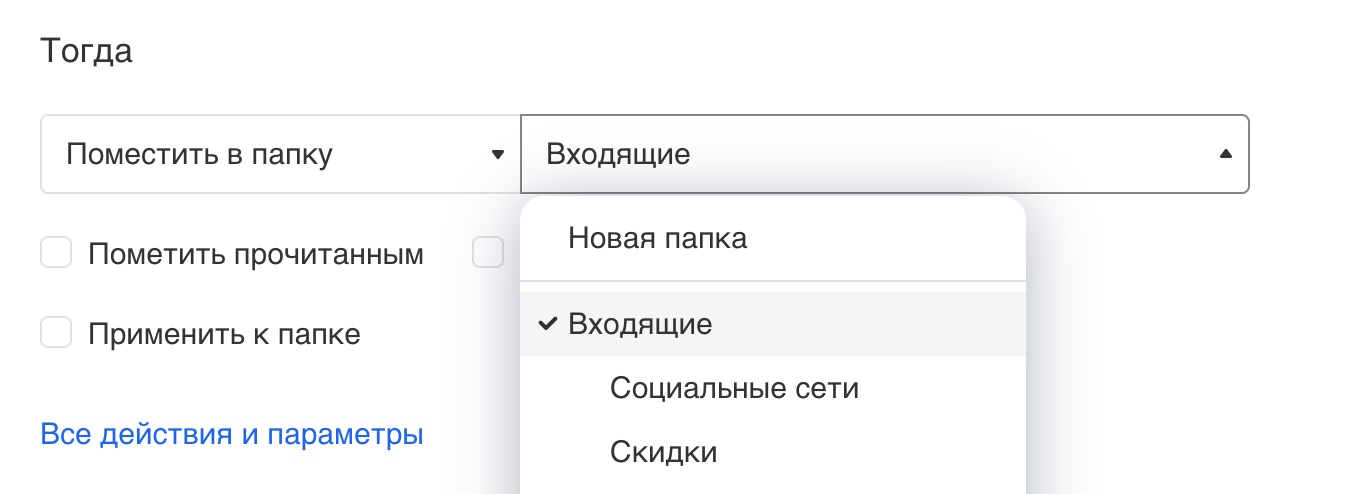Viewport: 1358px width, 494px height.
Task: Open the Поместить в папку action dropdown
Action: click(x=280, y=155)
